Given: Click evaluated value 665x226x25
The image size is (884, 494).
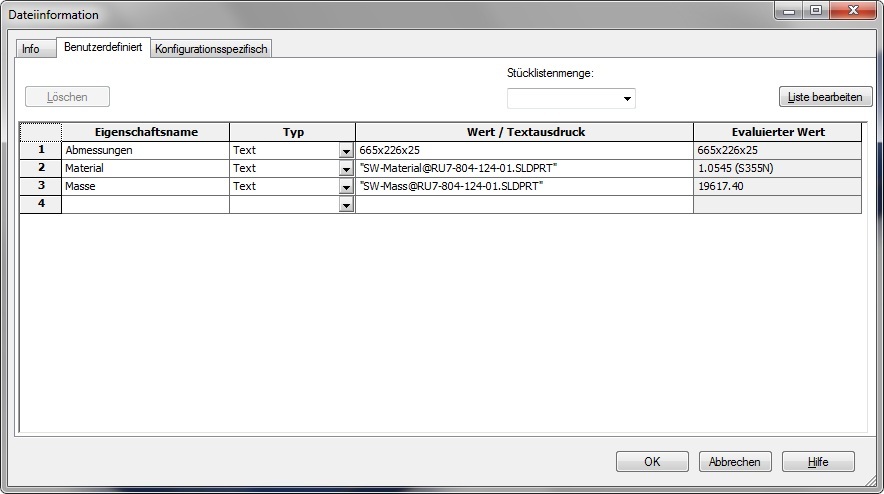Looking at the screenshot, I should coord(777,151).
